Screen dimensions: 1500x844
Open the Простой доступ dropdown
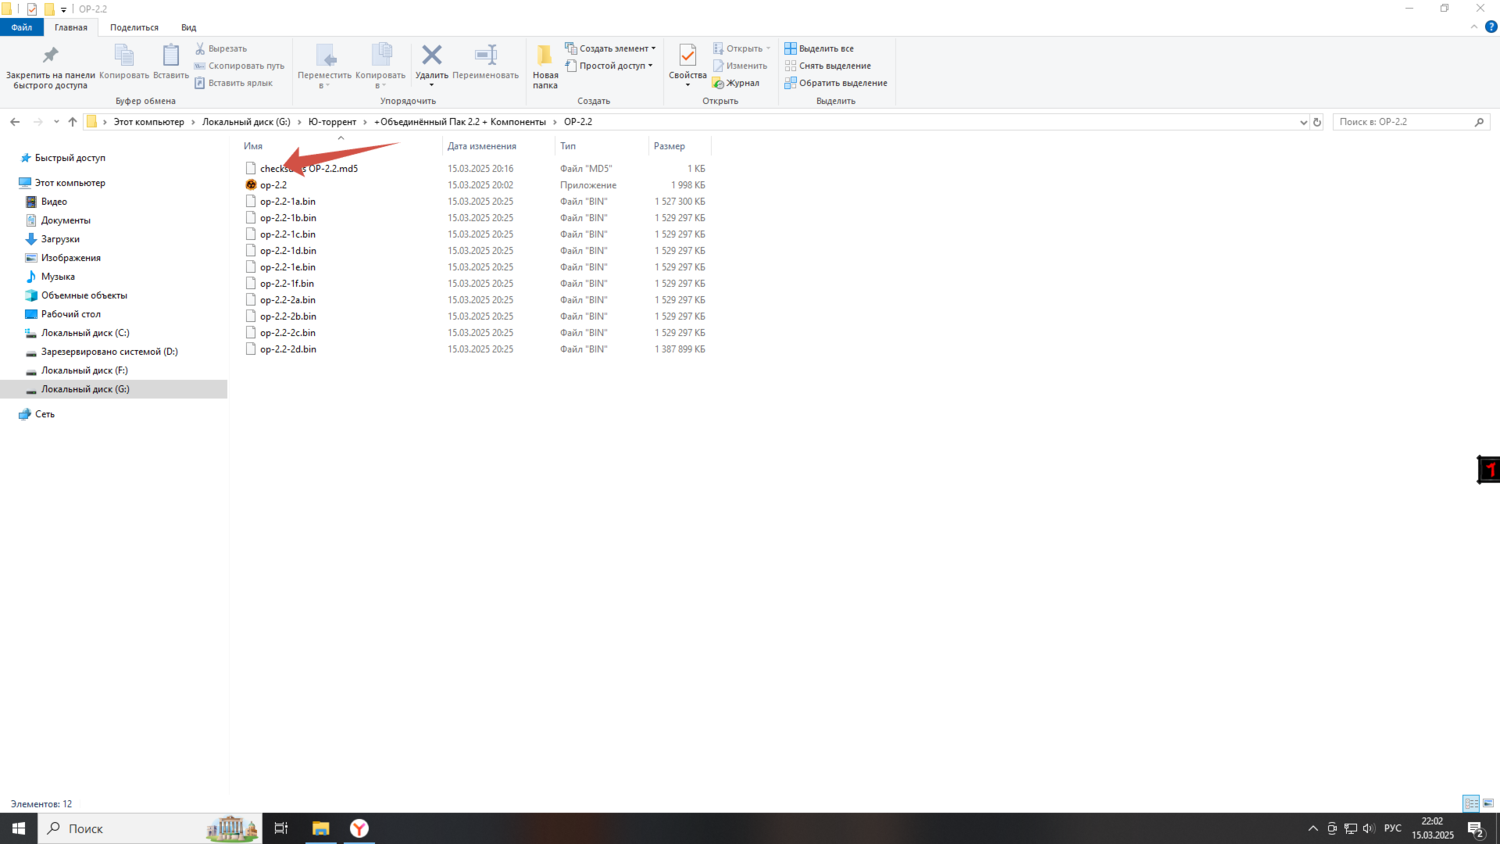[x=609, y=66]
